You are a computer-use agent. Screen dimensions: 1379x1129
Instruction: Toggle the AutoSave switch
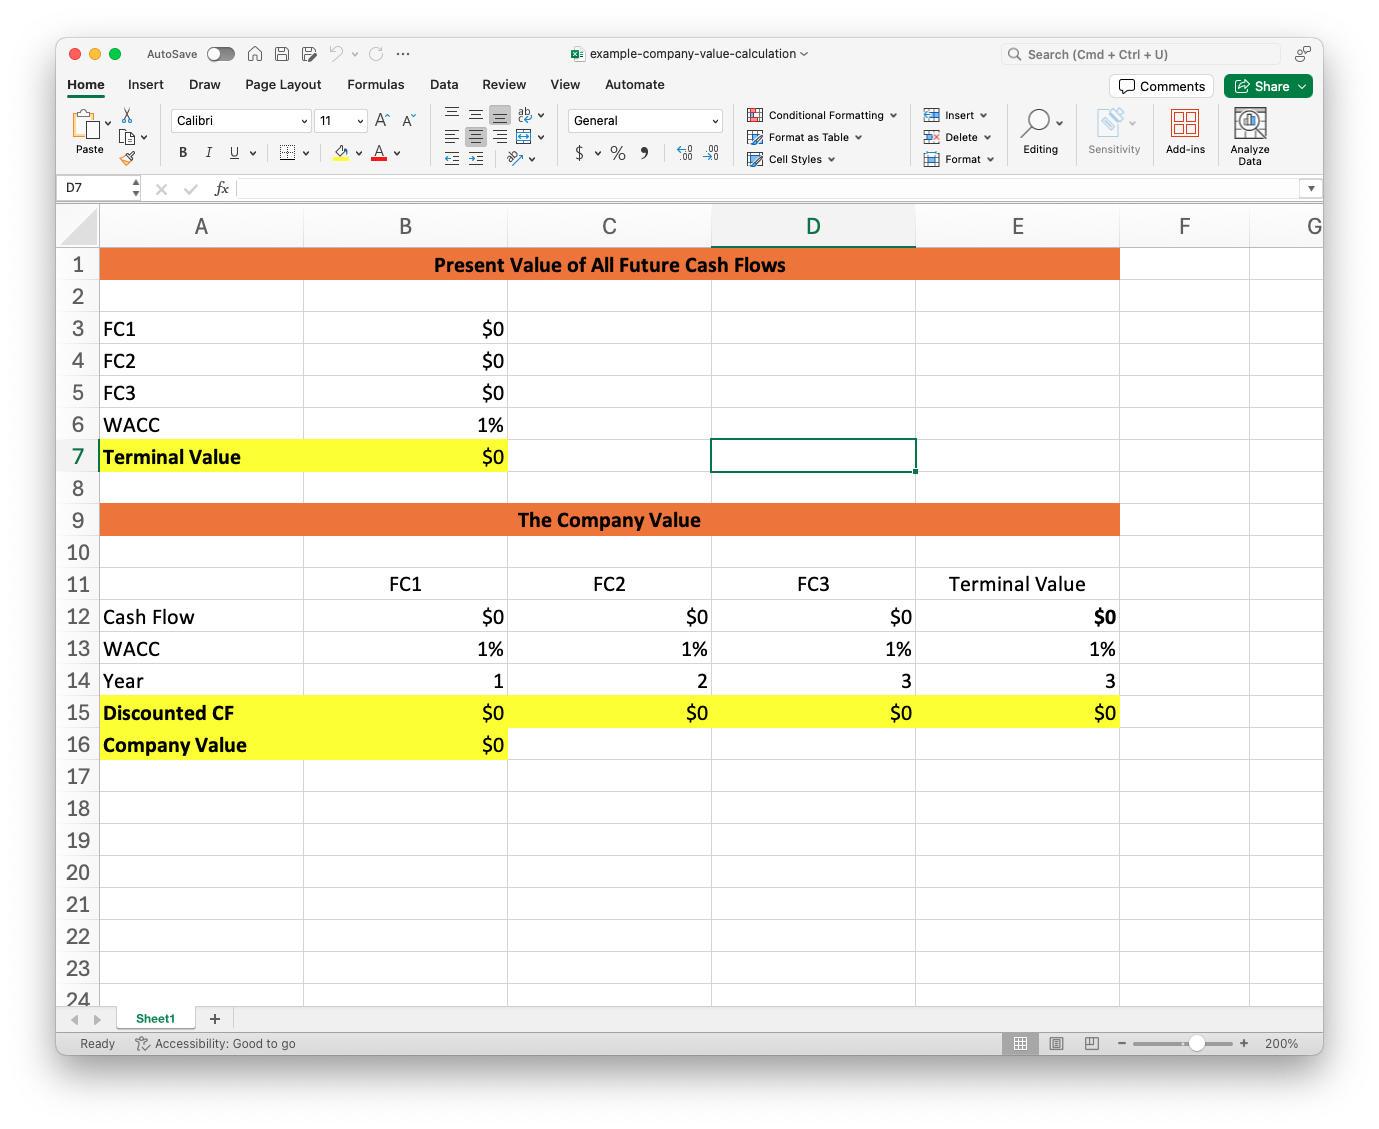pyautogui.click(x=221, y=53)
